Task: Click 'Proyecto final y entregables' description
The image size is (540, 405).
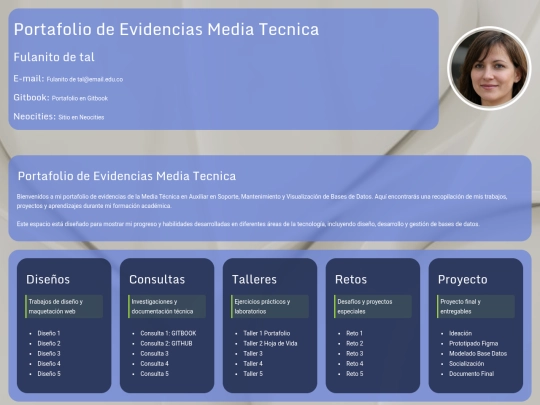Action: [476, 307]
